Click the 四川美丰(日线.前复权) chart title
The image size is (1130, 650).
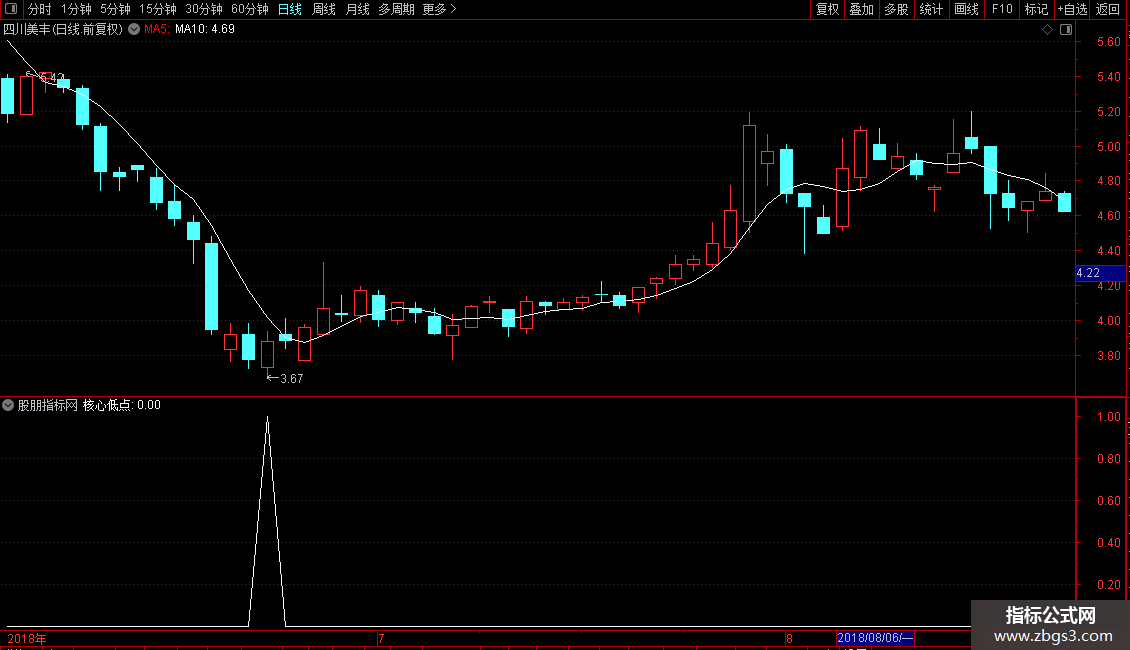click(63, 29)
